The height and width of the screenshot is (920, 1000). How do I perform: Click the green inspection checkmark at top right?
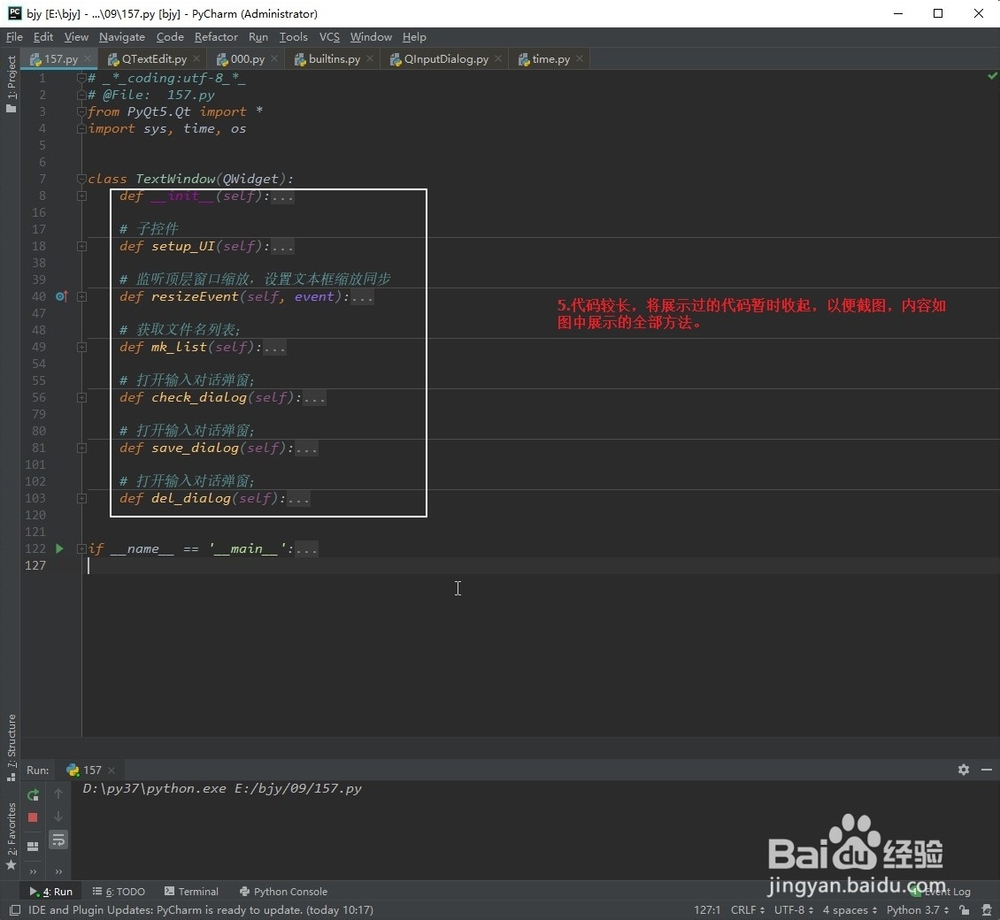pyautogui.click(x=992, y=76)
